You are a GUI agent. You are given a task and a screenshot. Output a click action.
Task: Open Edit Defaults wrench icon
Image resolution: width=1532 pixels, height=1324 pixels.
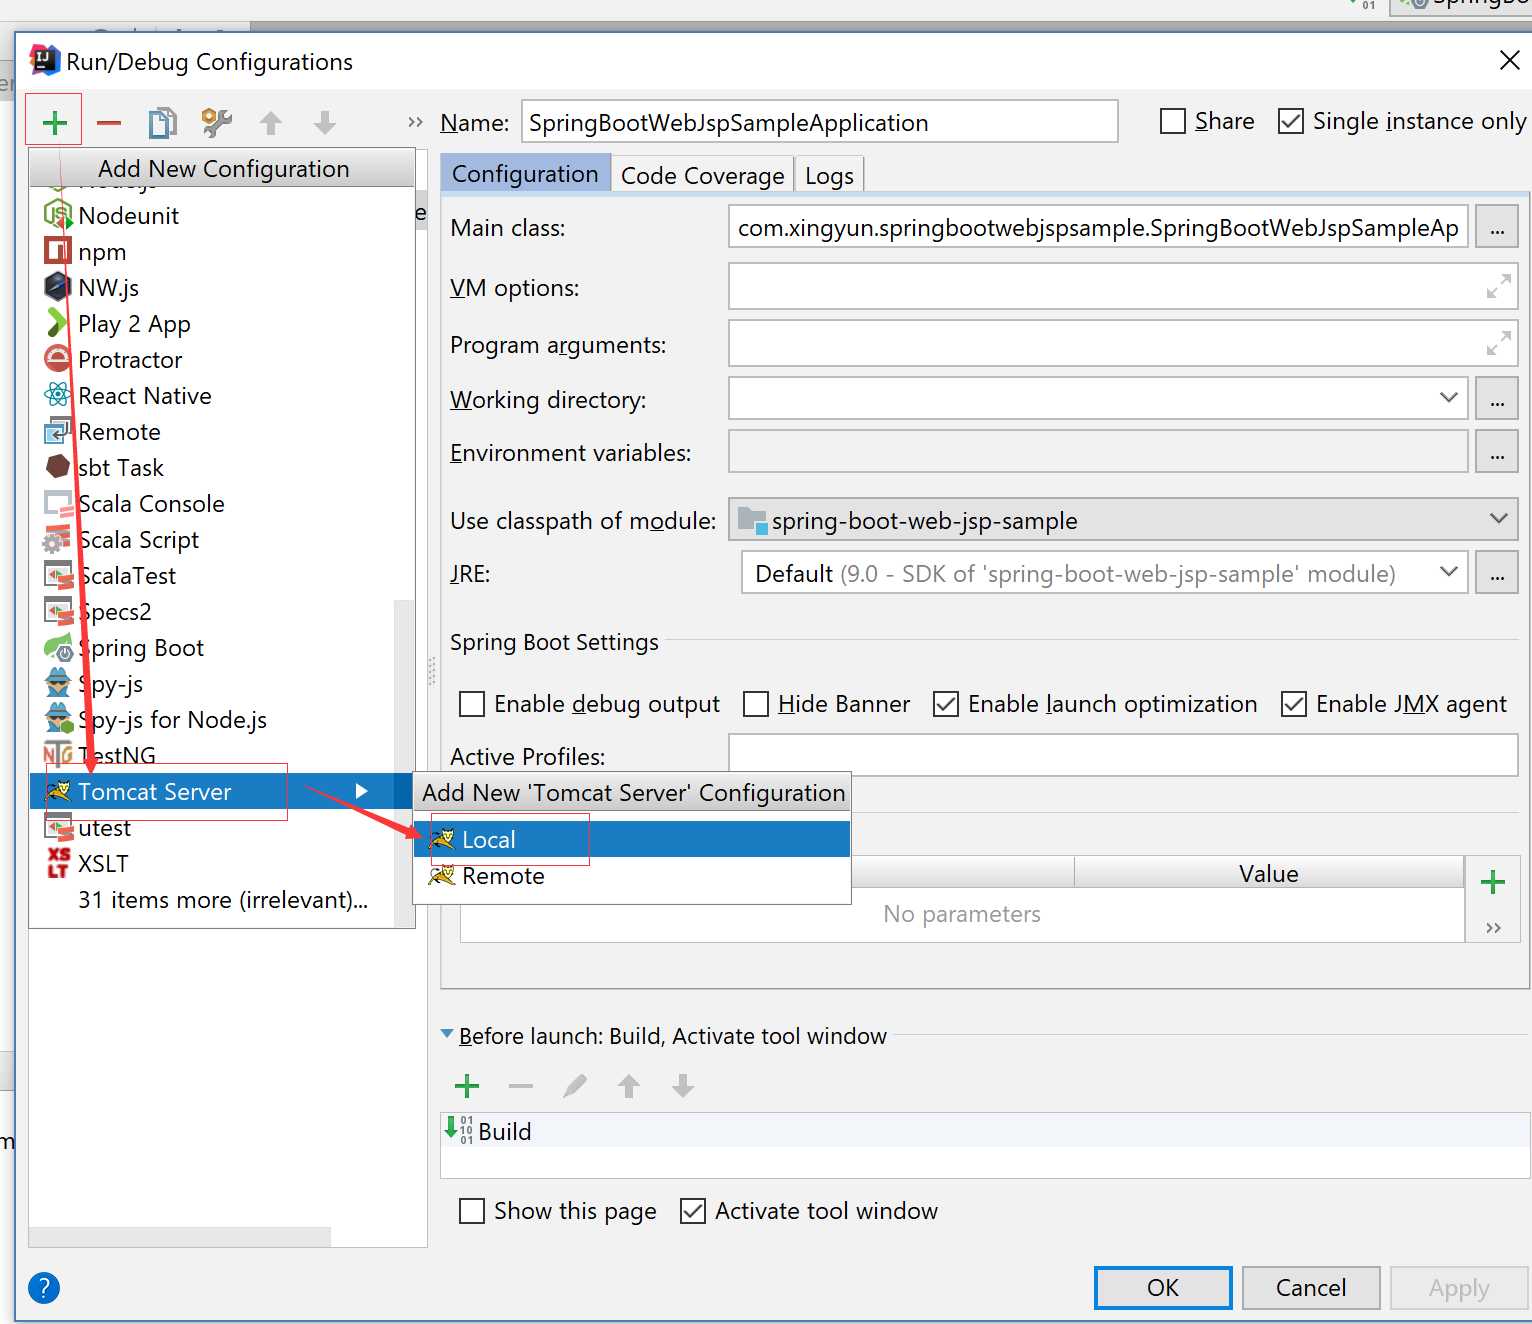pos(216,123)
